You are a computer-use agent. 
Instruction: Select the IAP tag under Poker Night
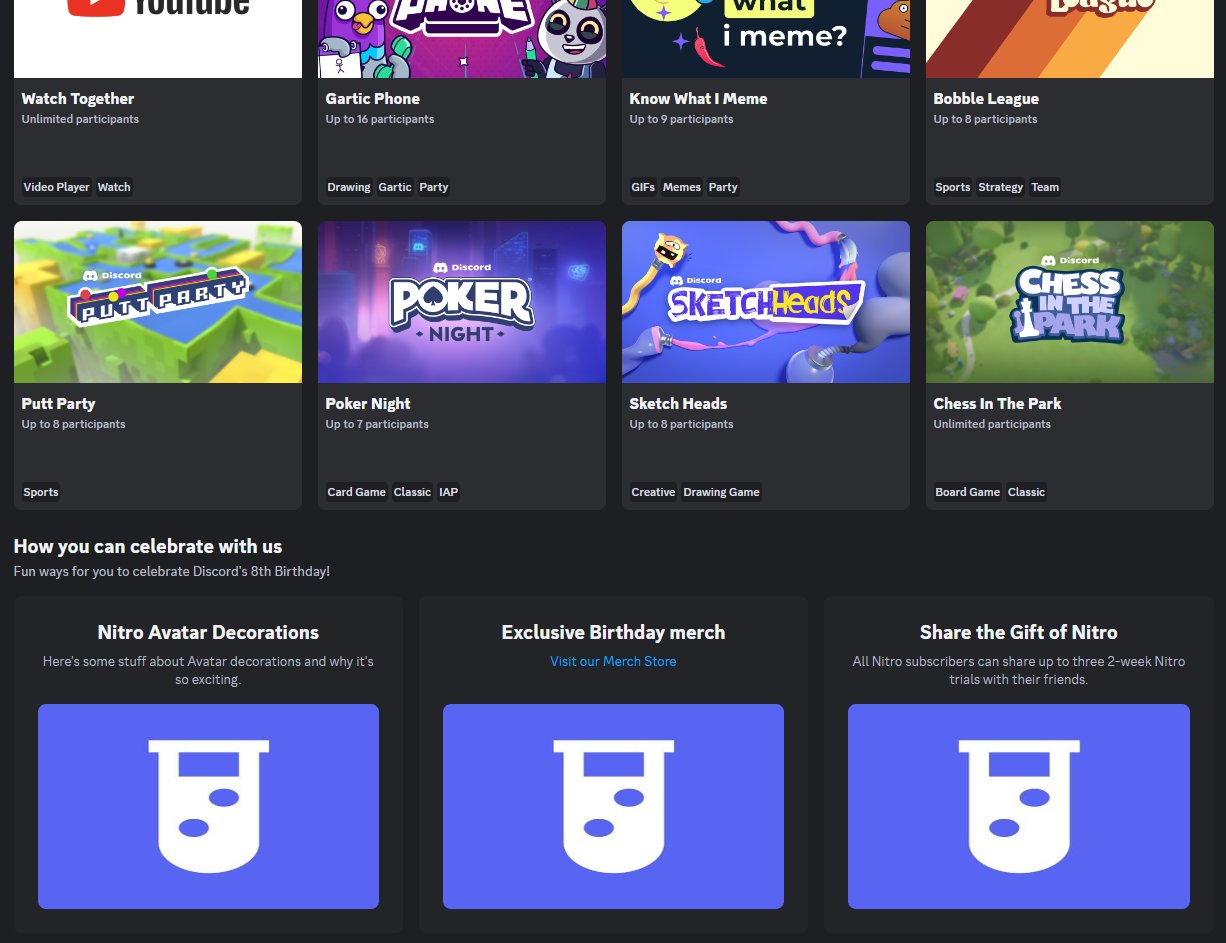[448, 491]
